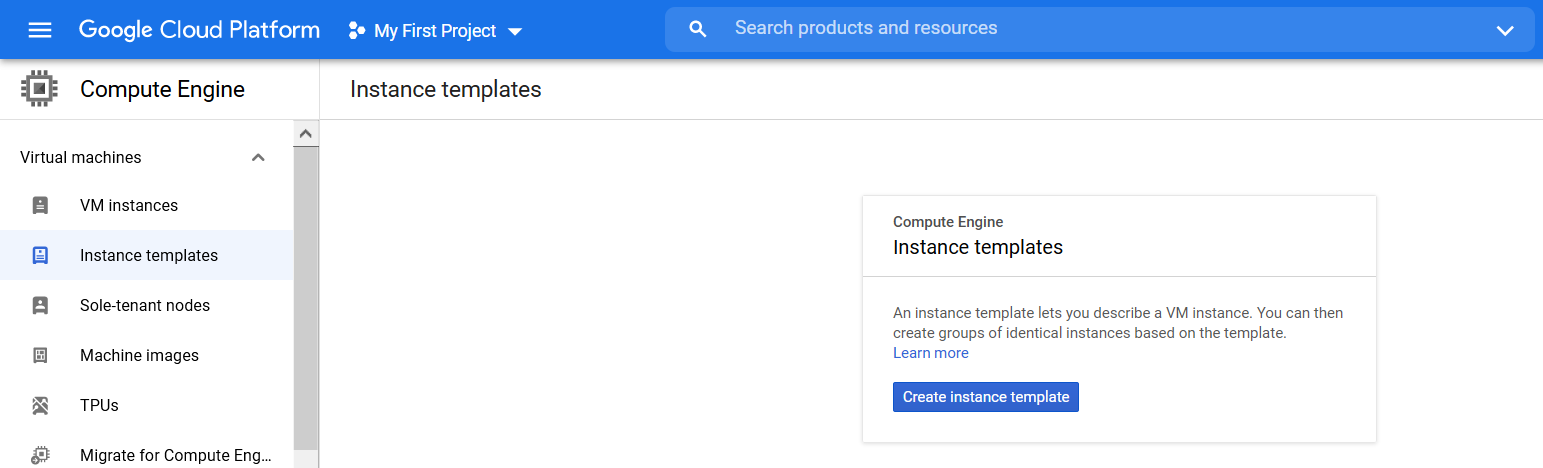Click Create instance template button
The image size is (1543, 468).
pos(986,397)
